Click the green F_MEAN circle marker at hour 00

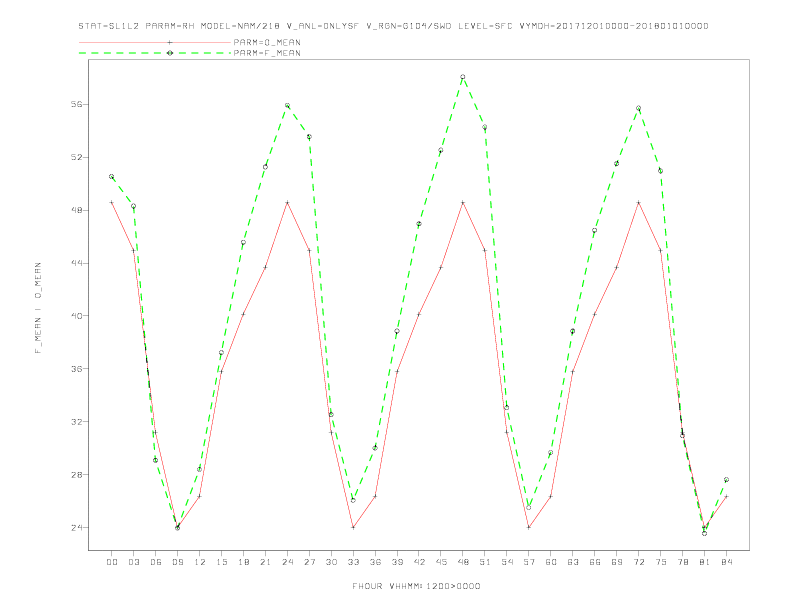pyautogui.click(x=112, y=177)
